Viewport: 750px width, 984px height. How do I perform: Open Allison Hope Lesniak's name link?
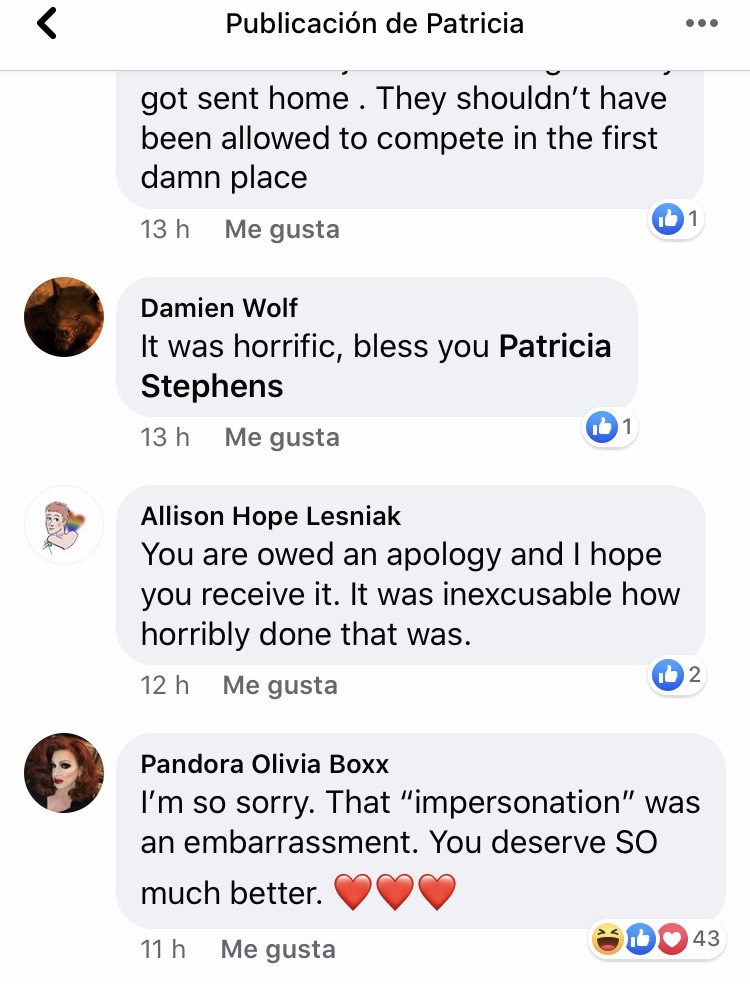tap(271, 516)
